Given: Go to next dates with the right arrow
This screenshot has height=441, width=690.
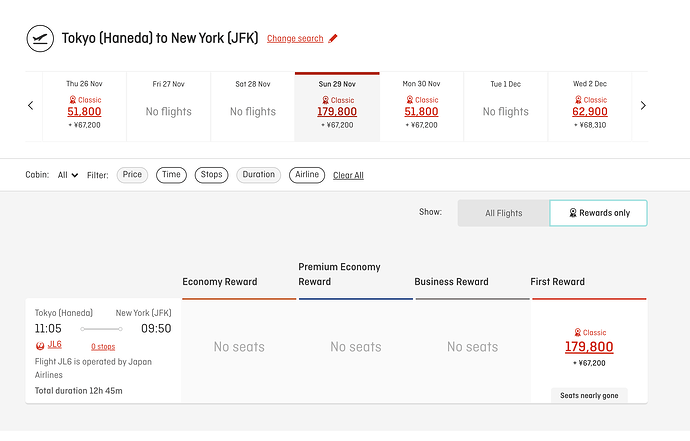Looking at the screenshot, I should point(643,106).
